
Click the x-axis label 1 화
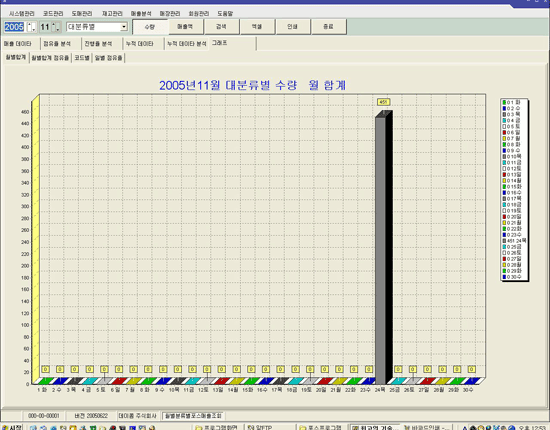[x=42, y=390]
